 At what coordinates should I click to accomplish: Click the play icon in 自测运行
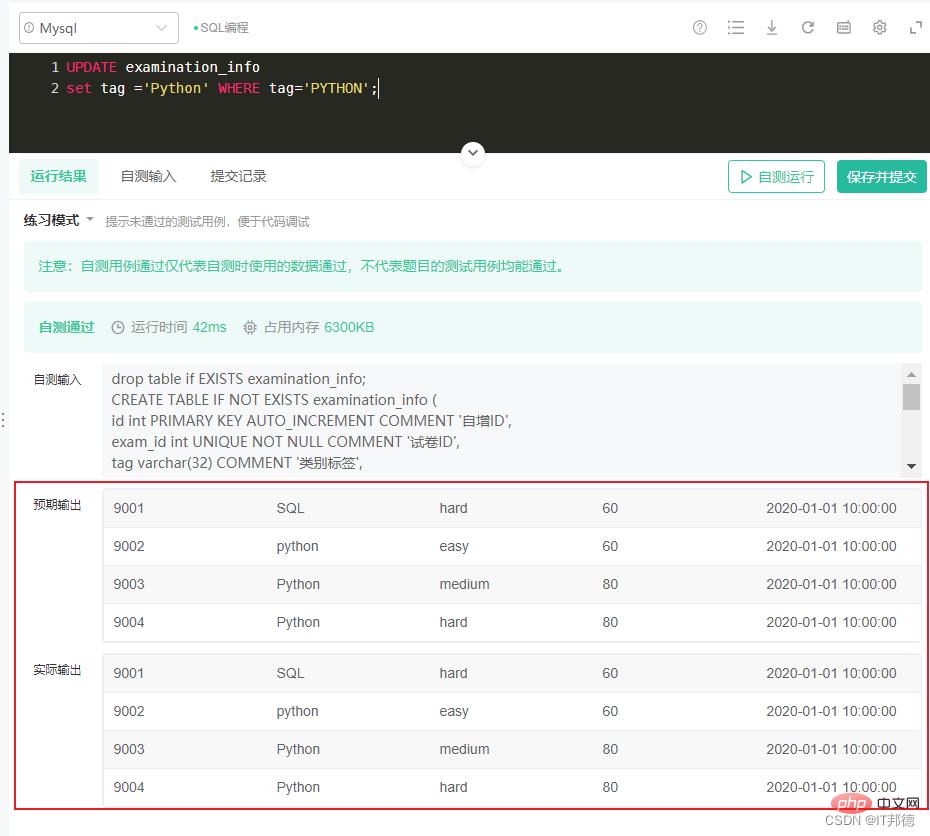point(746,177)
